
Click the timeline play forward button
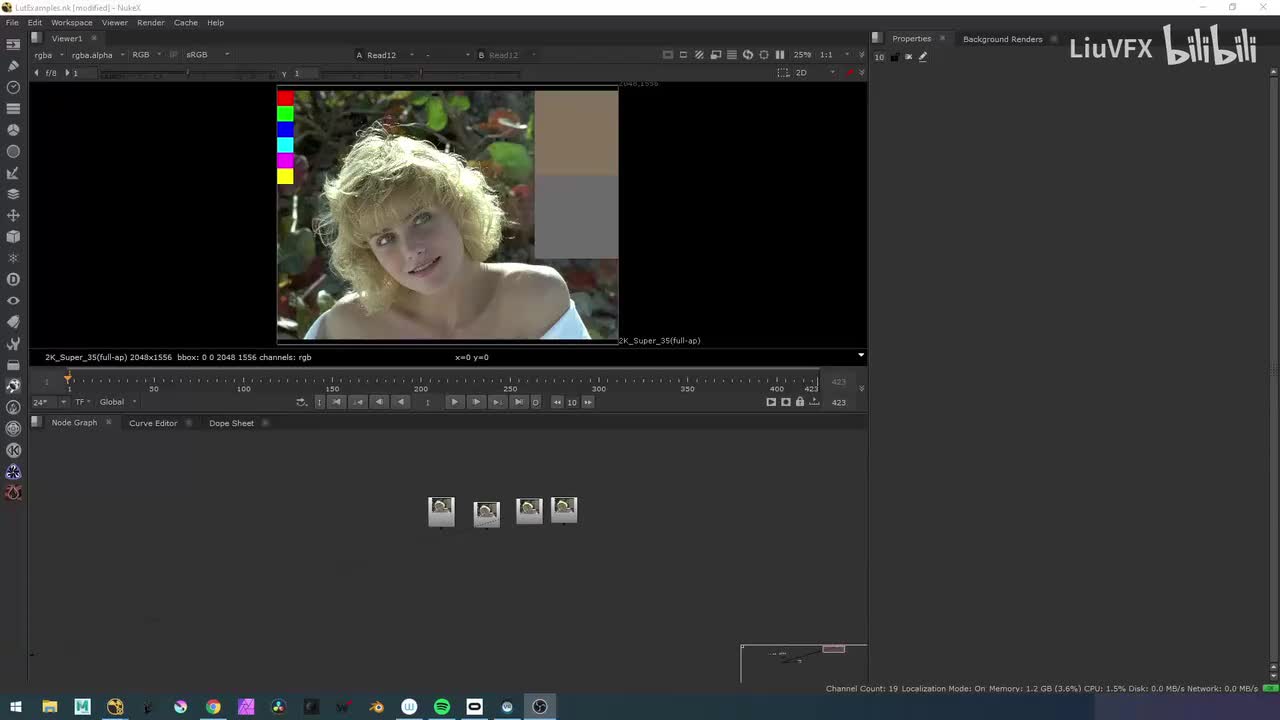(454, 402)
